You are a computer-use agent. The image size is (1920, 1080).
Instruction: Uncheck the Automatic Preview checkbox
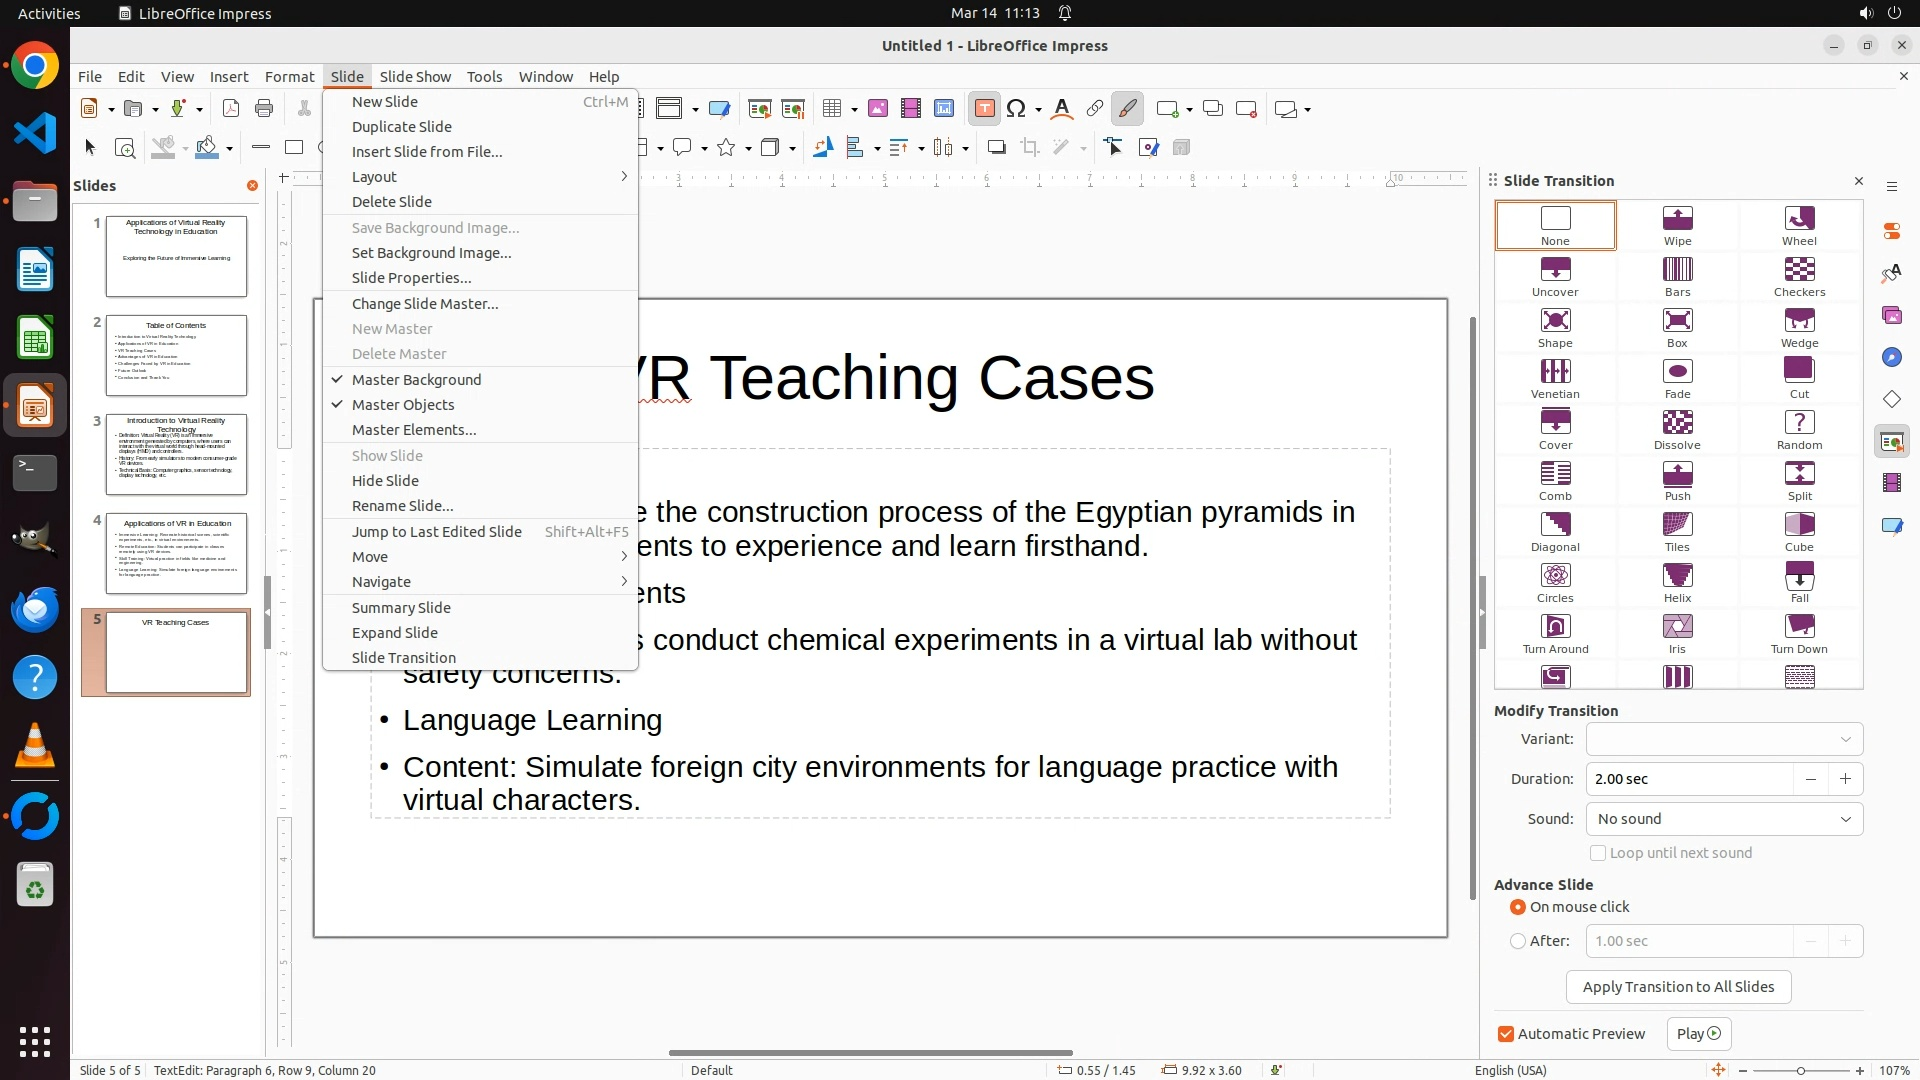click(1506, 1034)
